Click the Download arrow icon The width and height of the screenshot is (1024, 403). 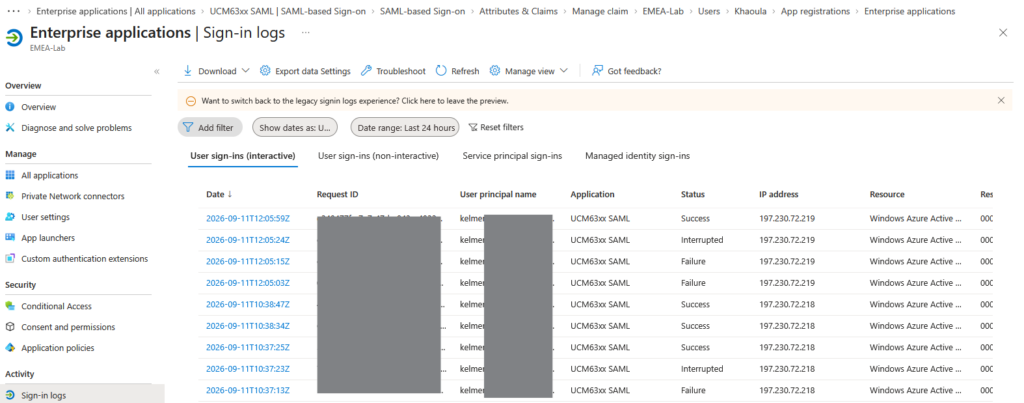coord(187,71)
